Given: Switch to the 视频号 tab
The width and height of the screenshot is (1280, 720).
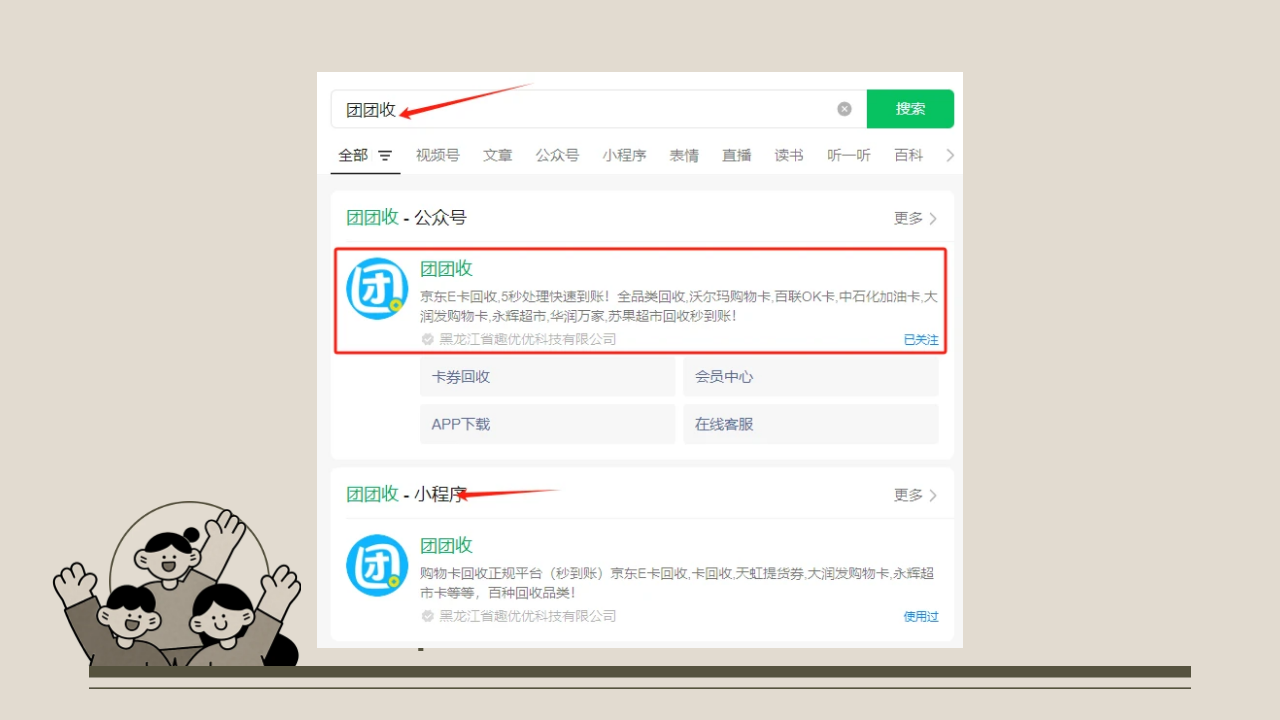Looking at the screenshot, I should click(x=438, y=155).
